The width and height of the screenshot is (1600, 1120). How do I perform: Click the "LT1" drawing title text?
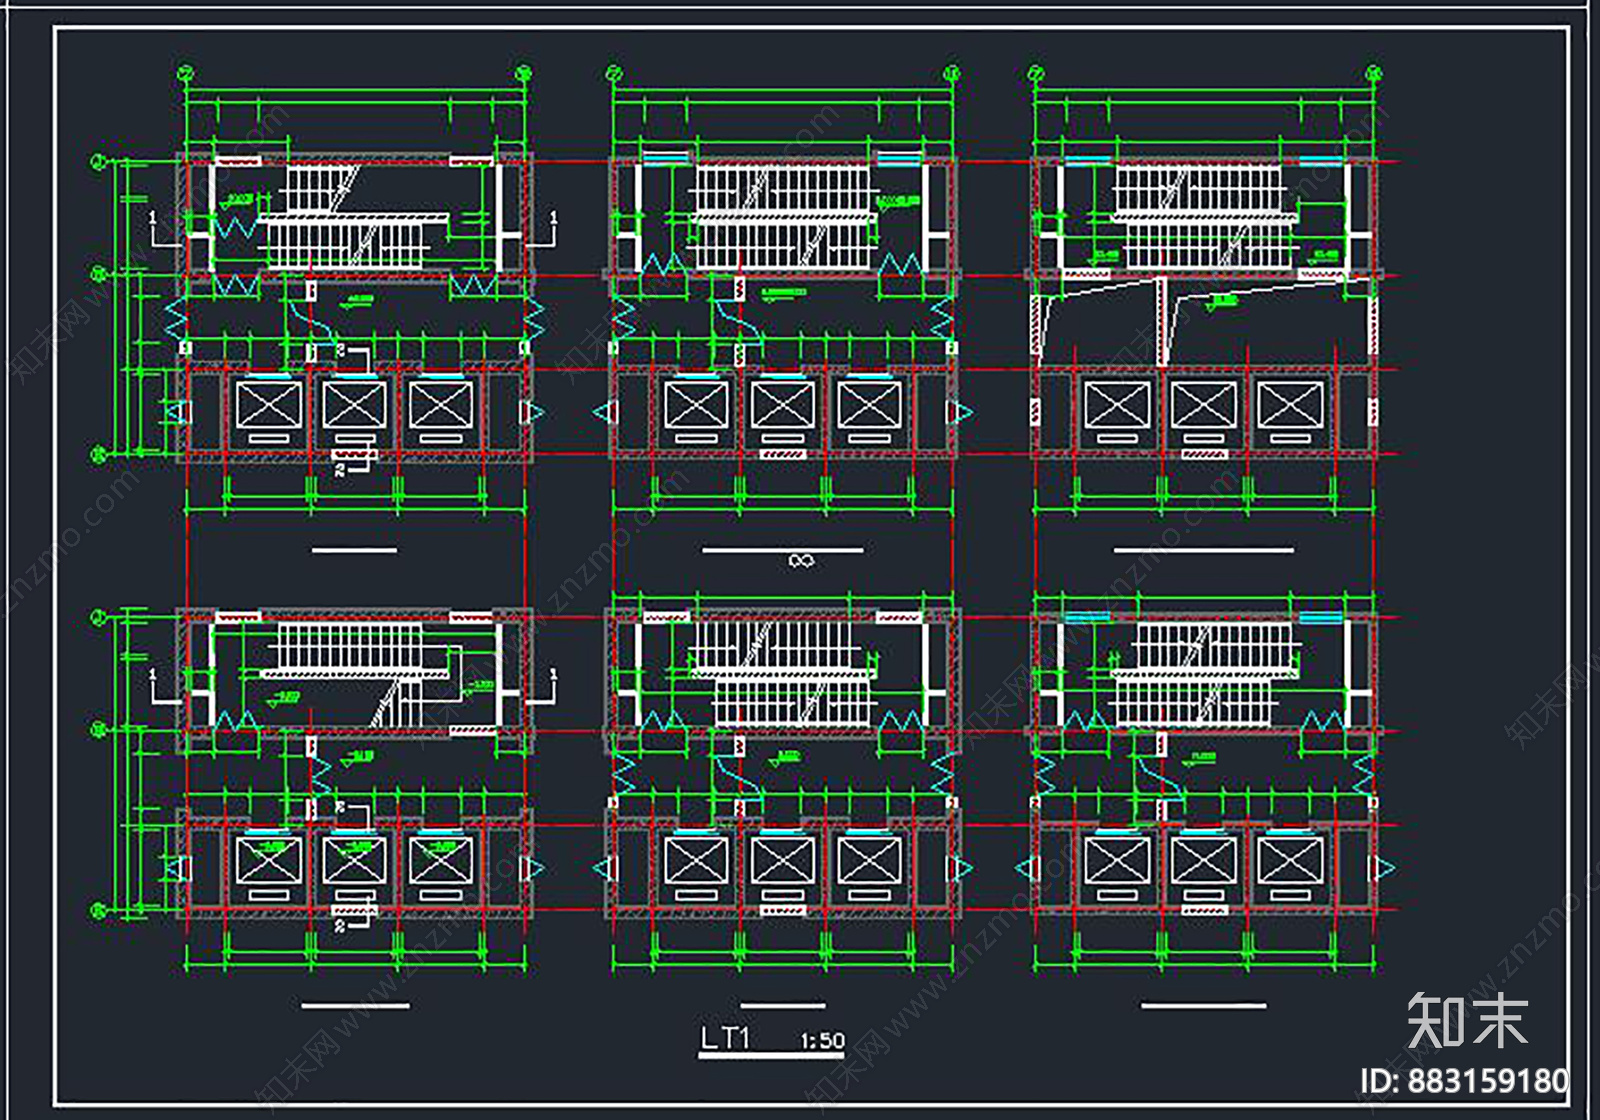pos(725,1038)
